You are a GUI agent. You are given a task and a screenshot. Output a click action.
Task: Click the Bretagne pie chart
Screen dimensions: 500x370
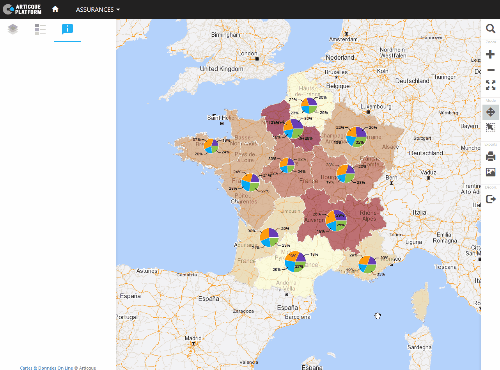[211, 146]
